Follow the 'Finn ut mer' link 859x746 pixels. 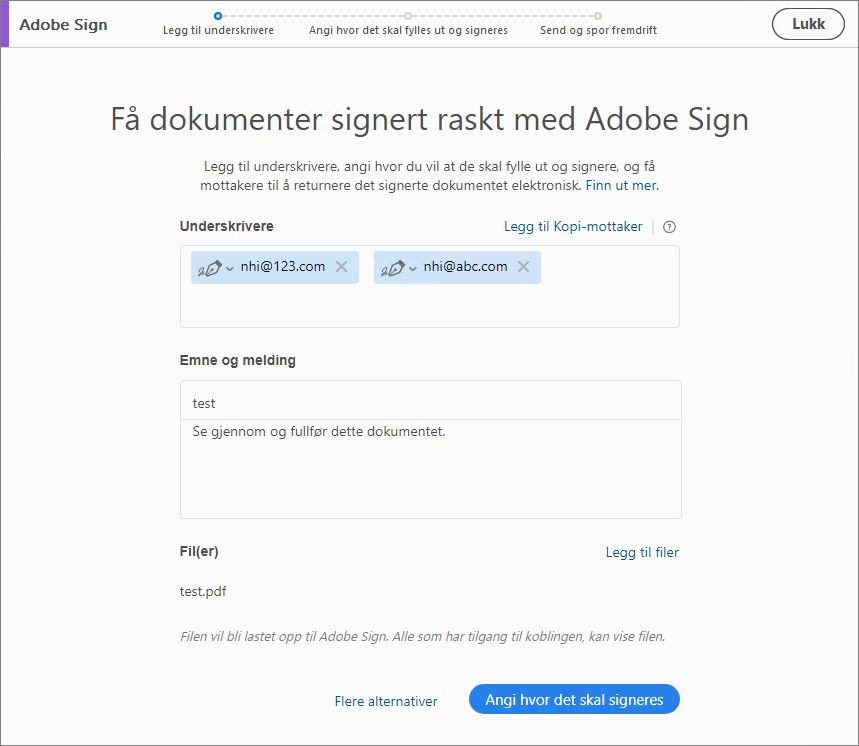pos(622,185)
